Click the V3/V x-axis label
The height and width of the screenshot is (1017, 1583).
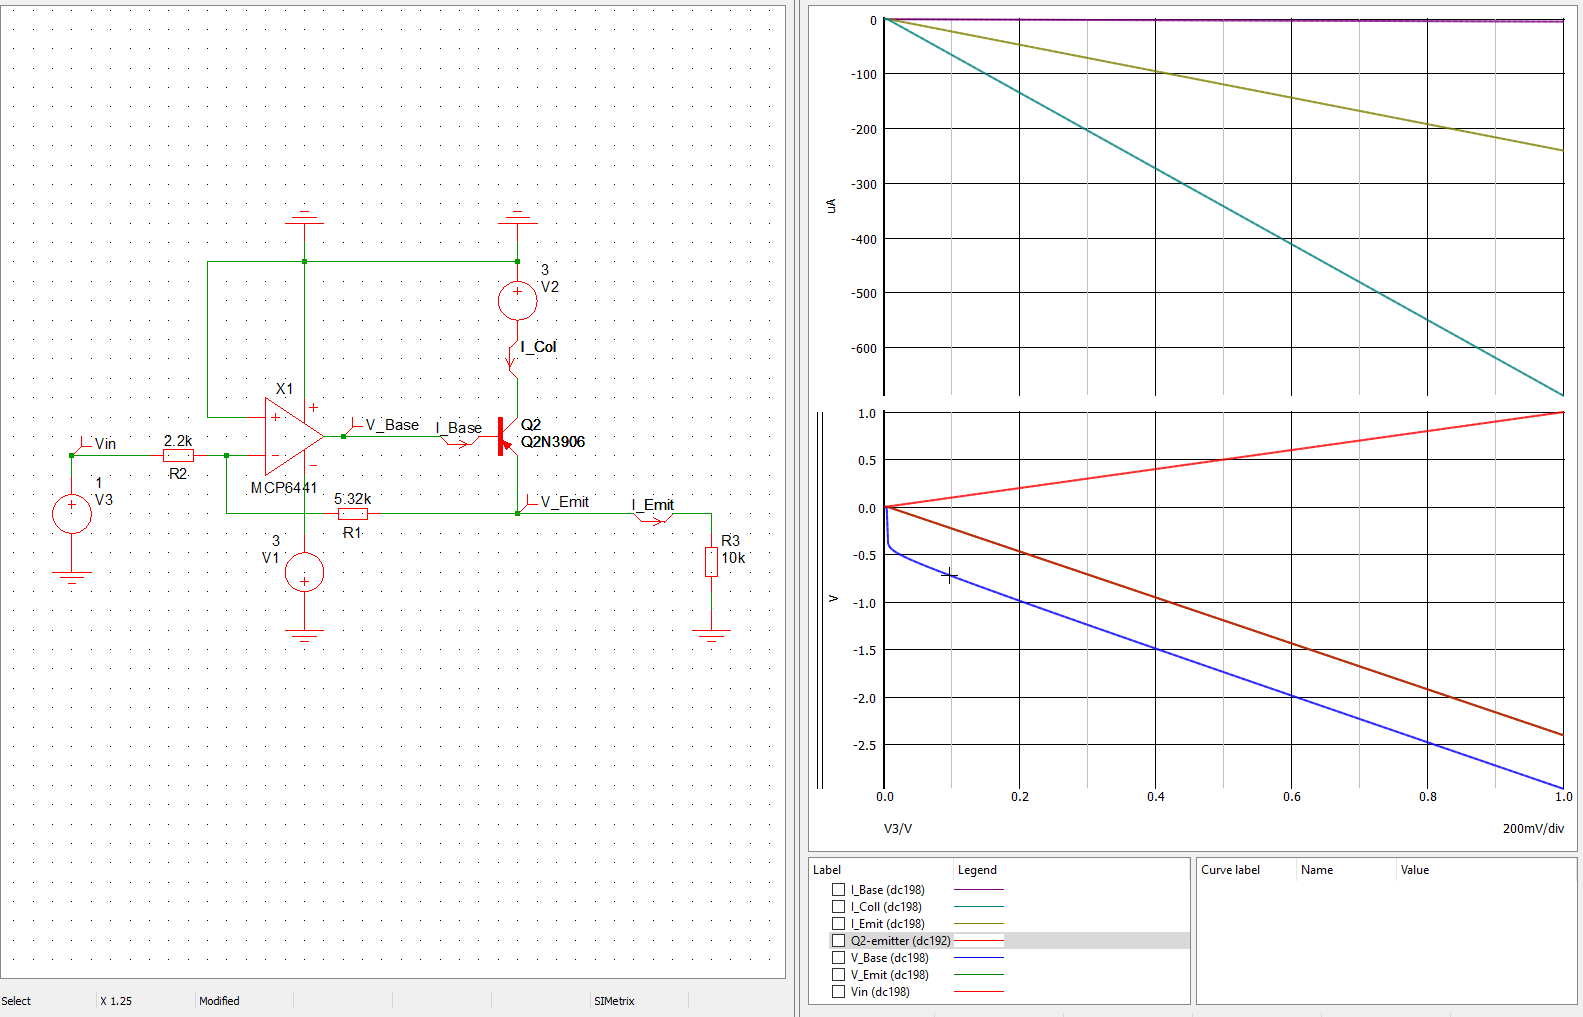point(898,829)
